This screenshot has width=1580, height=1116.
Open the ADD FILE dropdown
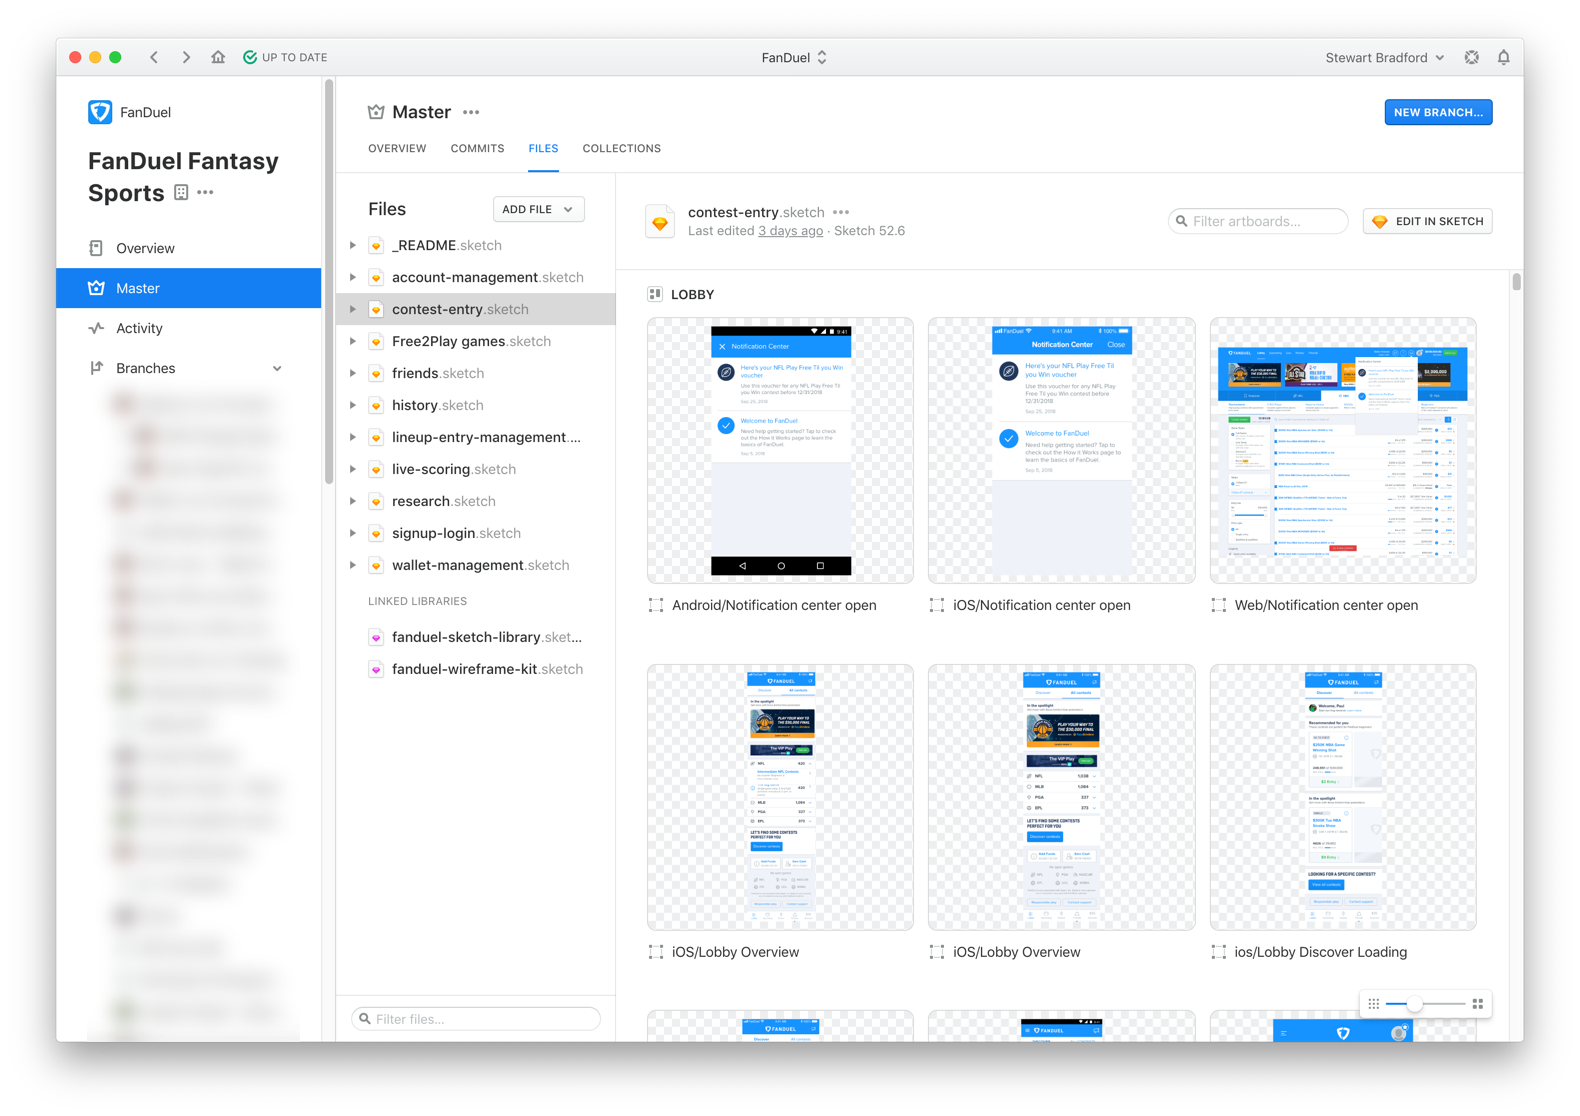[x=538, y=209]
